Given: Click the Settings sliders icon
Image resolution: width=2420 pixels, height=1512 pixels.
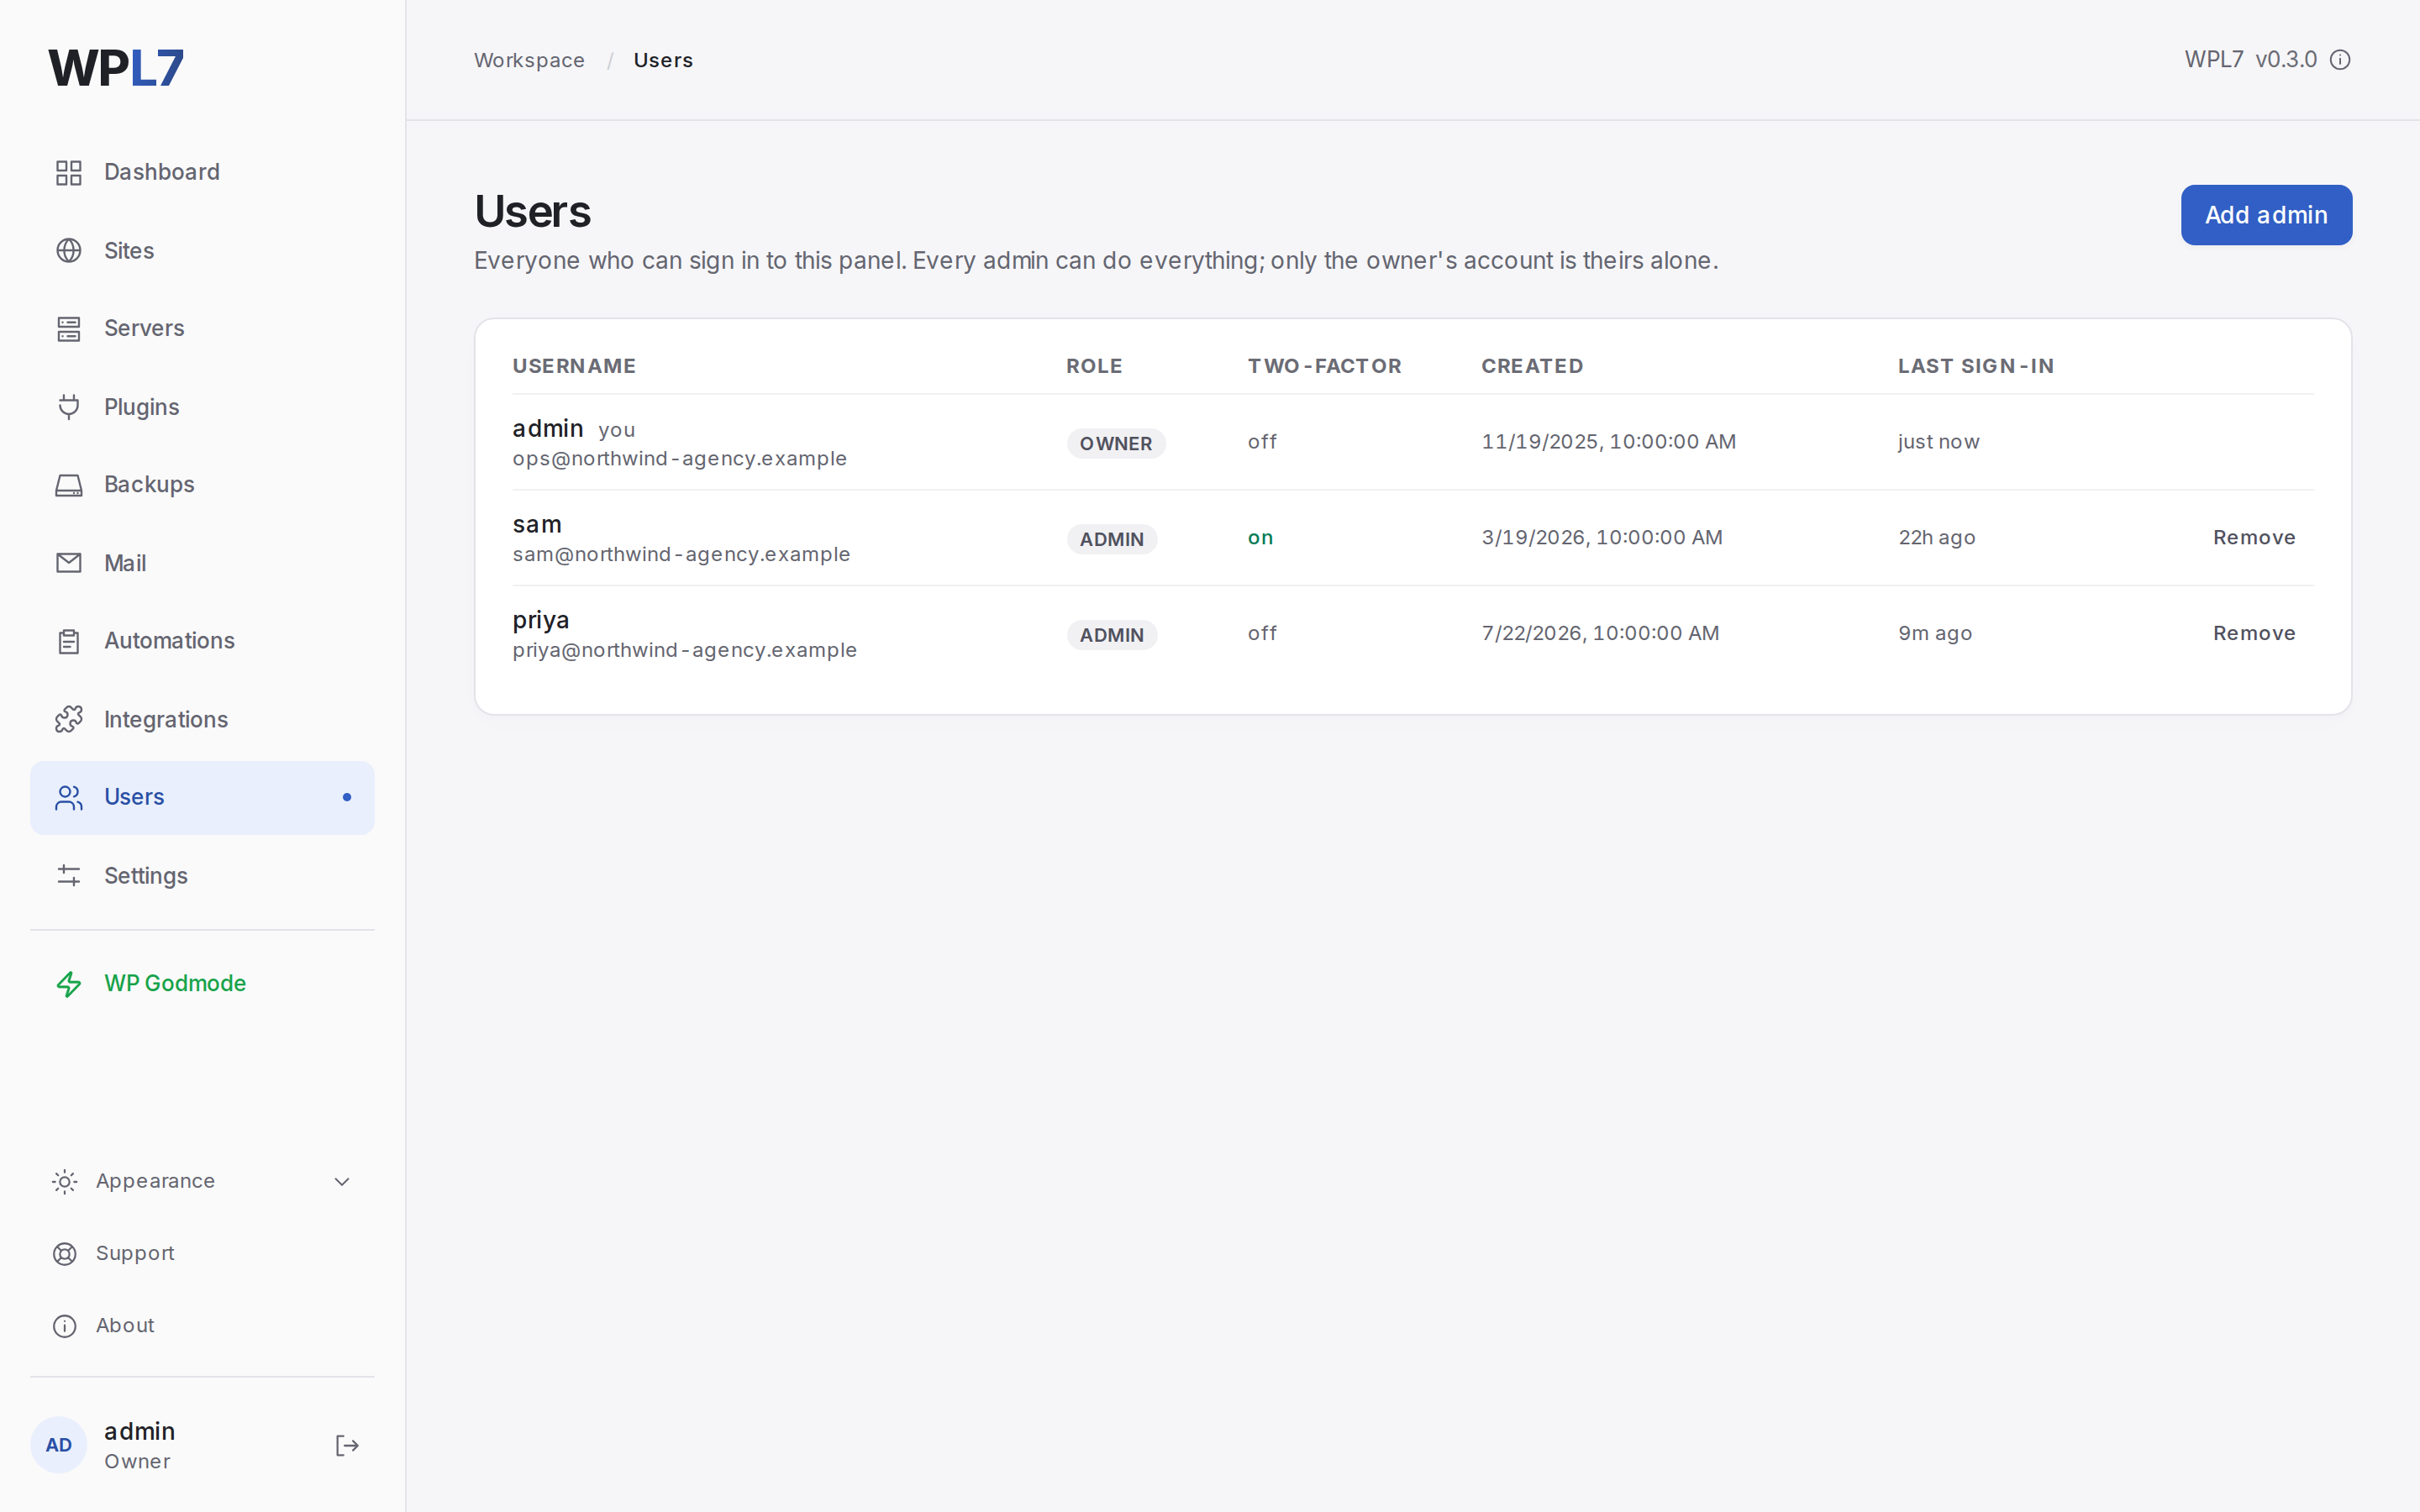Looking at the screenshot, I should pyautogui.click(x=69, y=875).
